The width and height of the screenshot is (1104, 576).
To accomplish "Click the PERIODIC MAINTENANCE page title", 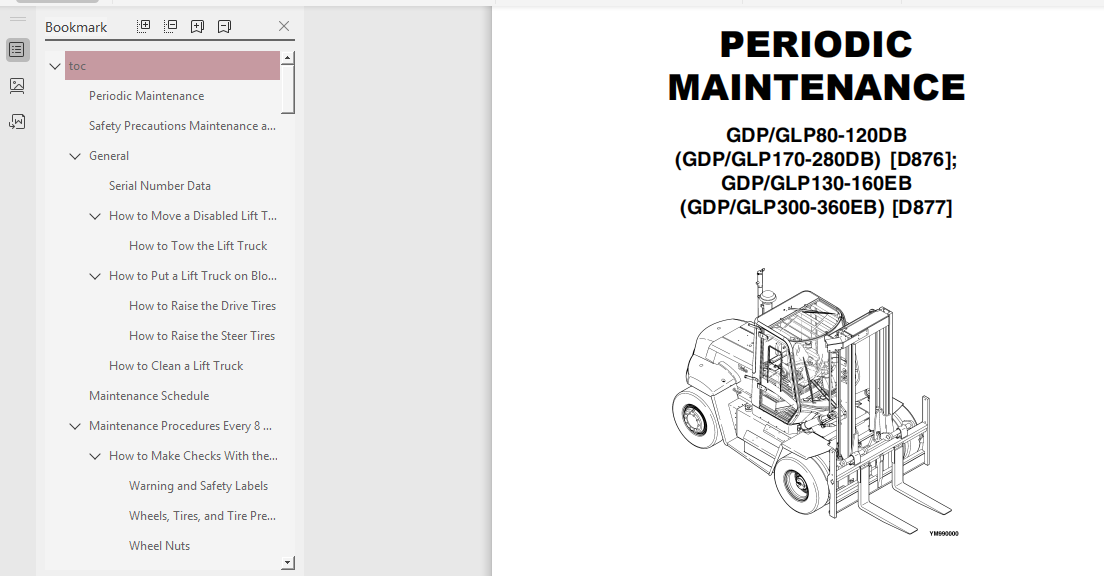I will point(816,66).
